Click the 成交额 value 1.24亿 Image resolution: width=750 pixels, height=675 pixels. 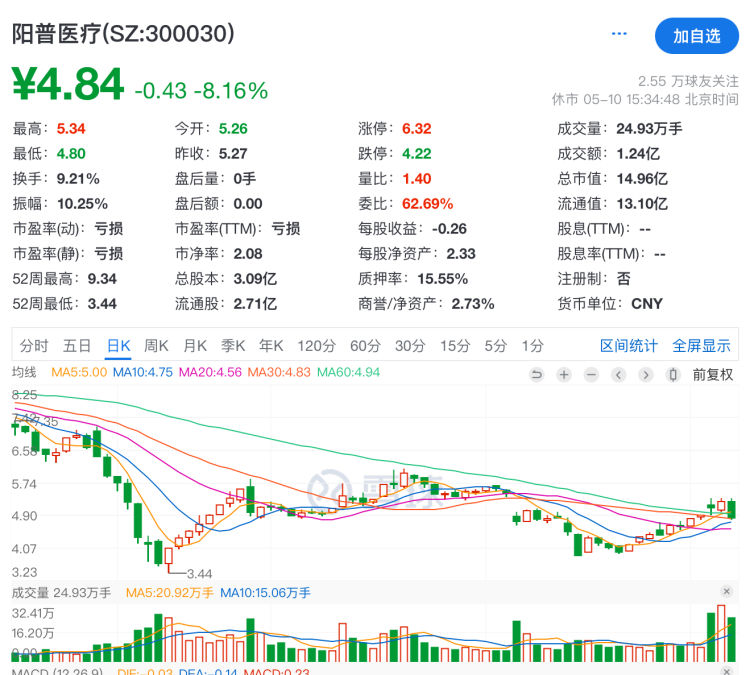638,154
